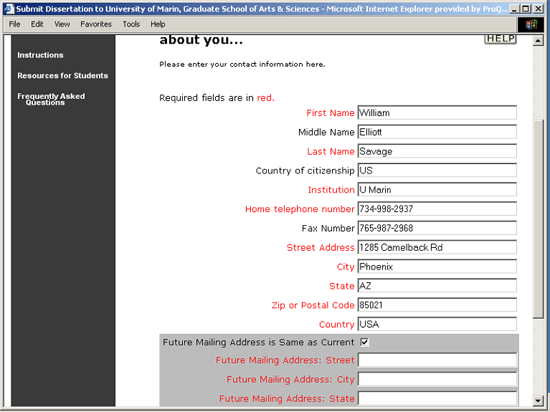Click the HELP button icon
This screenshot has height=412, width=550.
coord(500,39)
